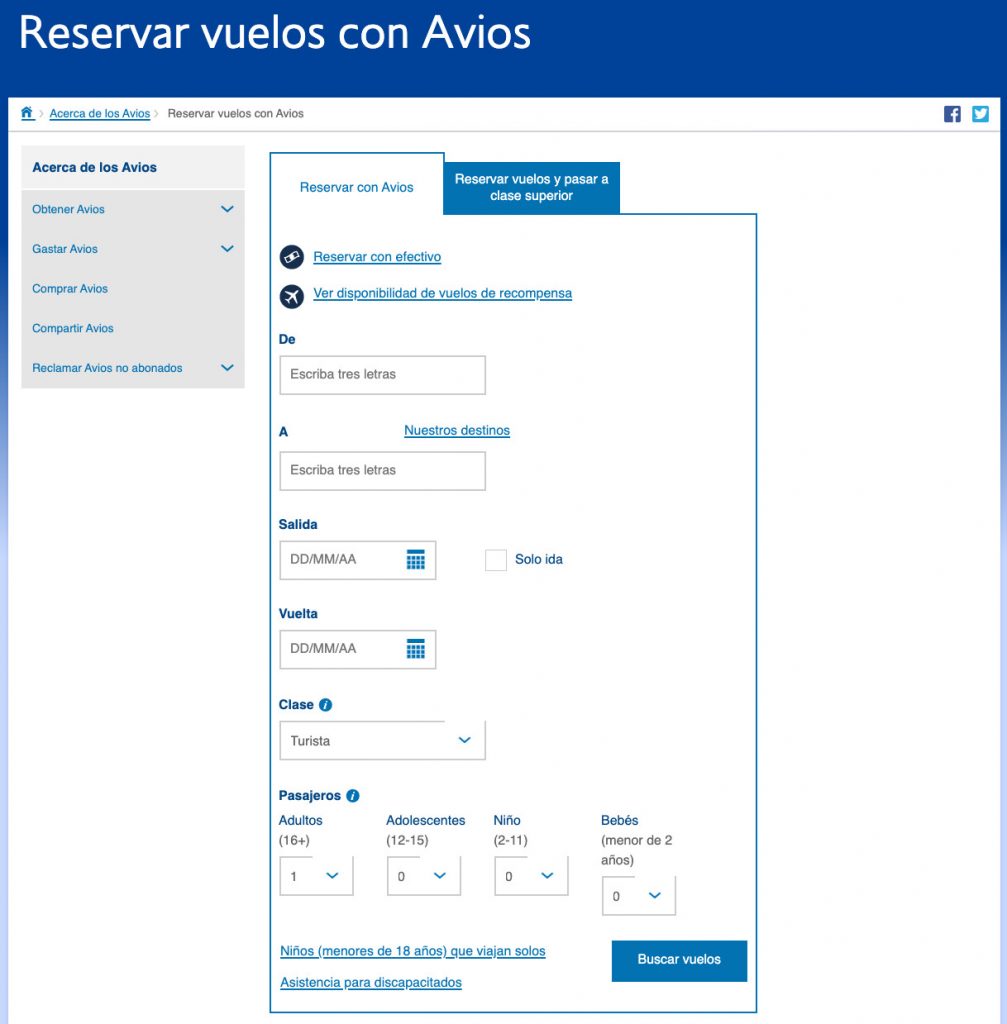Select the Reservar con Avios tab
The image size is (1007, 1024).
357,187
